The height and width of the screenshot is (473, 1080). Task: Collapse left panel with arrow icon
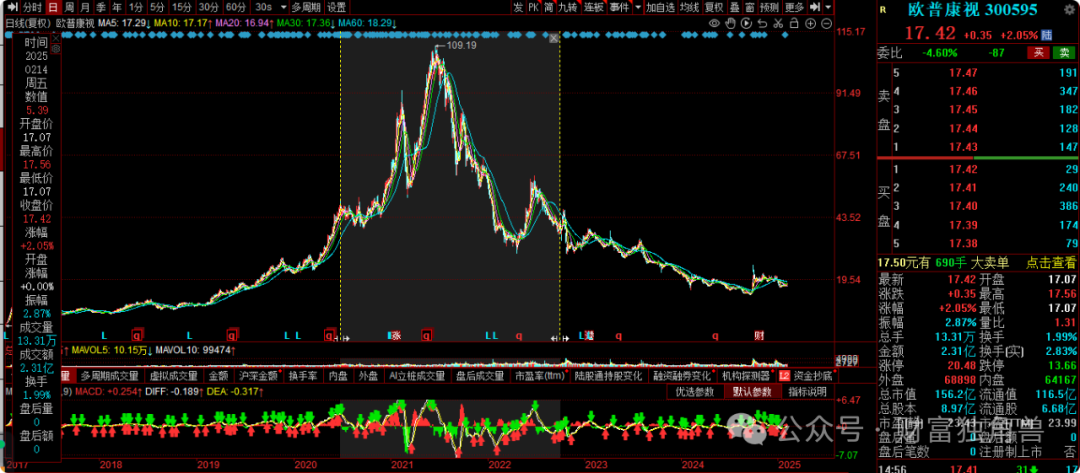(x=9, y=7)
